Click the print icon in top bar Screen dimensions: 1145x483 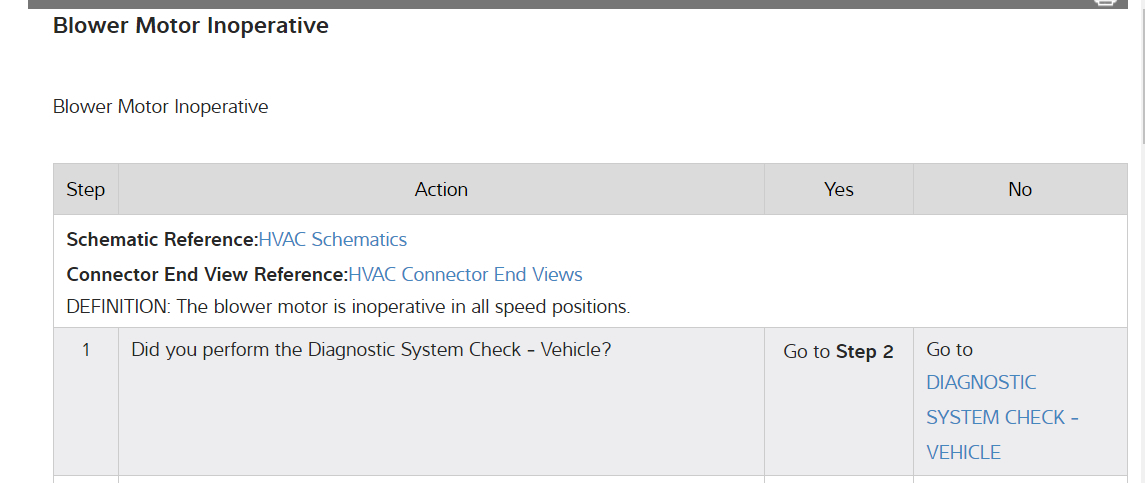click(x=1105, y=3)
